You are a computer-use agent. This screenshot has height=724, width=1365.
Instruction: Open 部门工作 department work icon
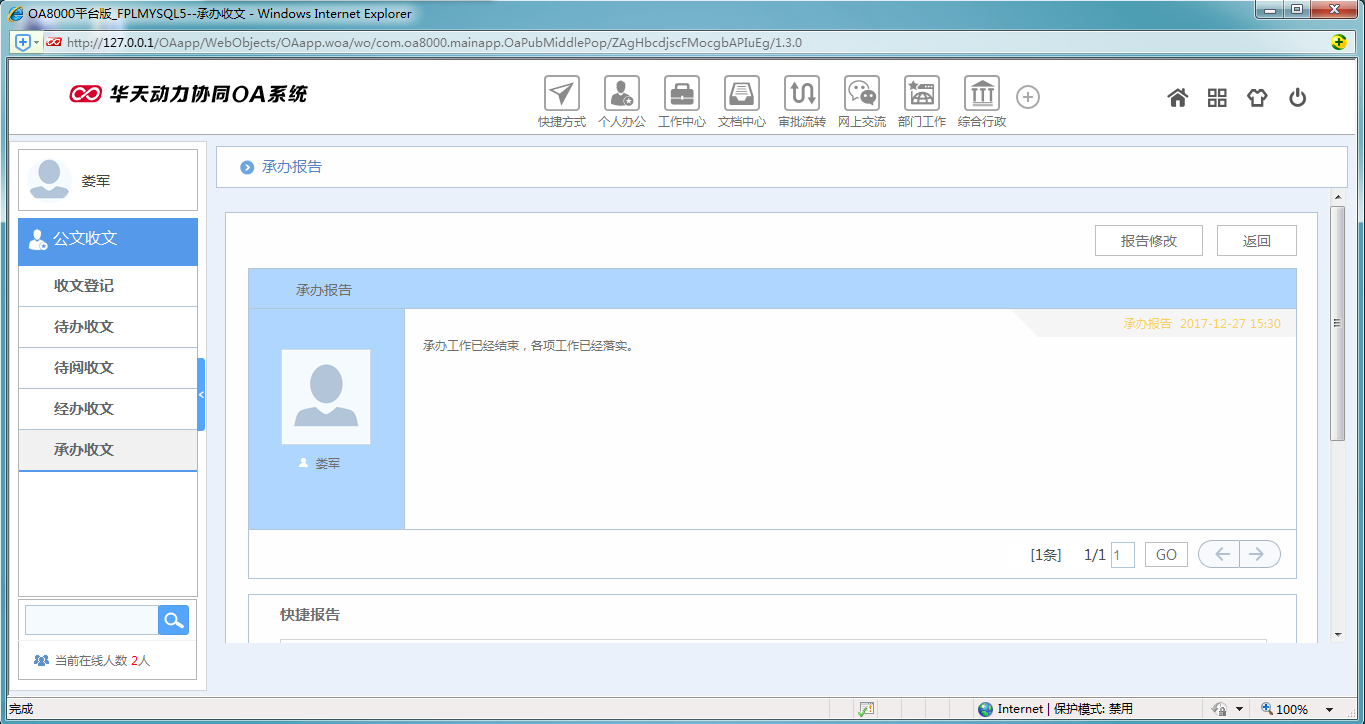tap(921, 94)
